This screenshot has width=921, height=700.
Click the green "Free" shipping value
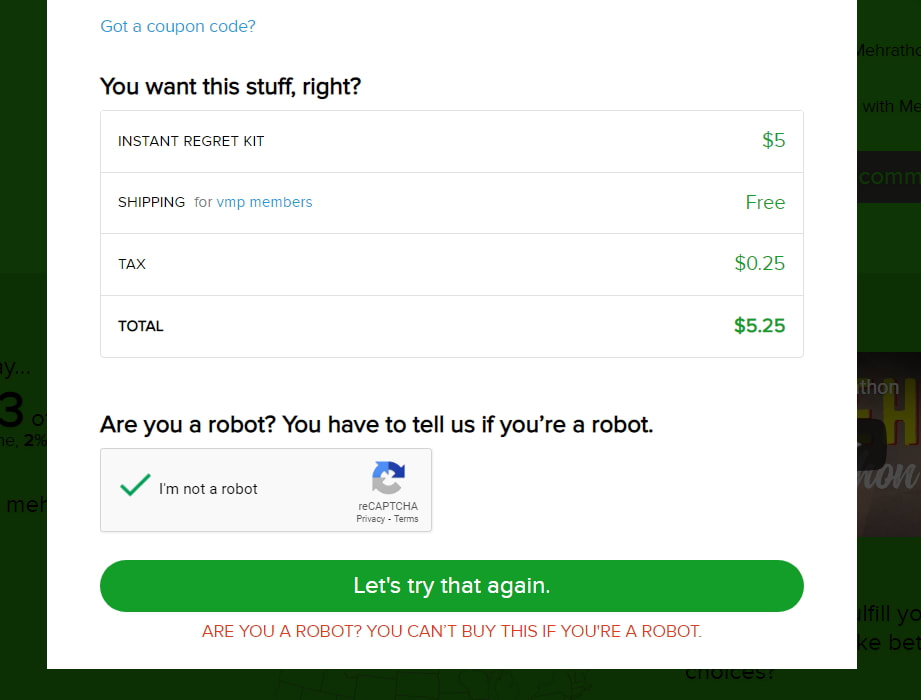tap(765, 202)
